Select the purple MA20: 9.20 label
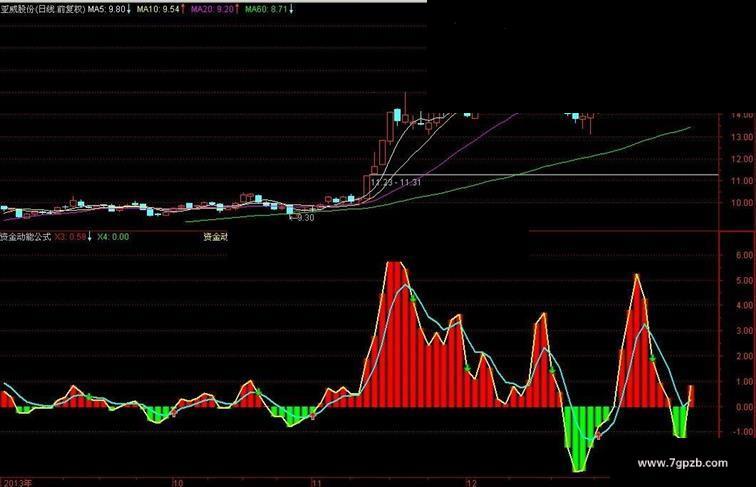This screenshot has width=756, height=487. pyautogui.click(x=213, y=9)
